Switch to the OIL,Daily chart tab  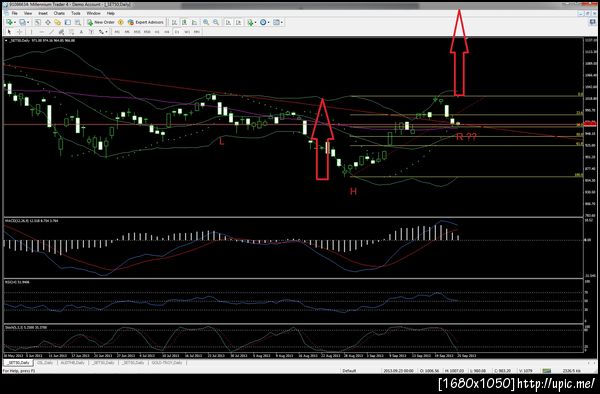coord(45,362)
